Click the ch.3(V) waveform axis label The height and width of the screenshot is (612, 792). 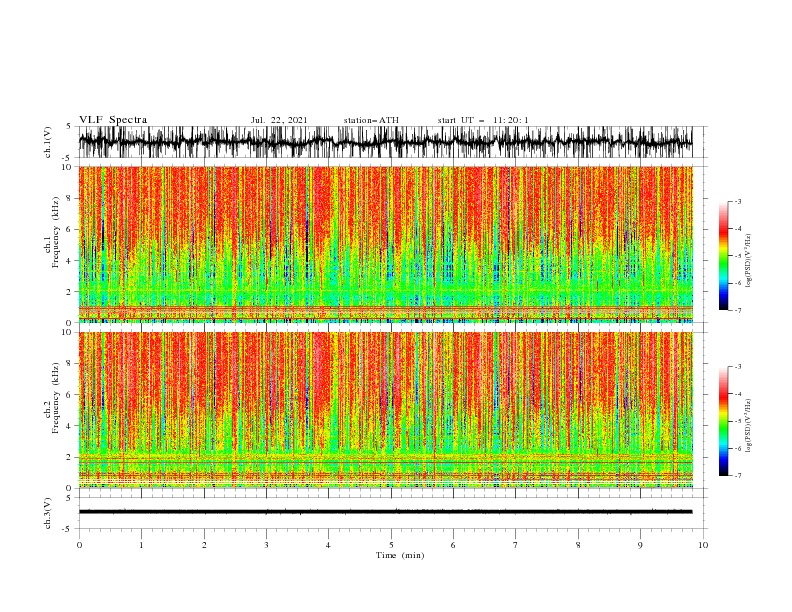click(x=48, y=513)
